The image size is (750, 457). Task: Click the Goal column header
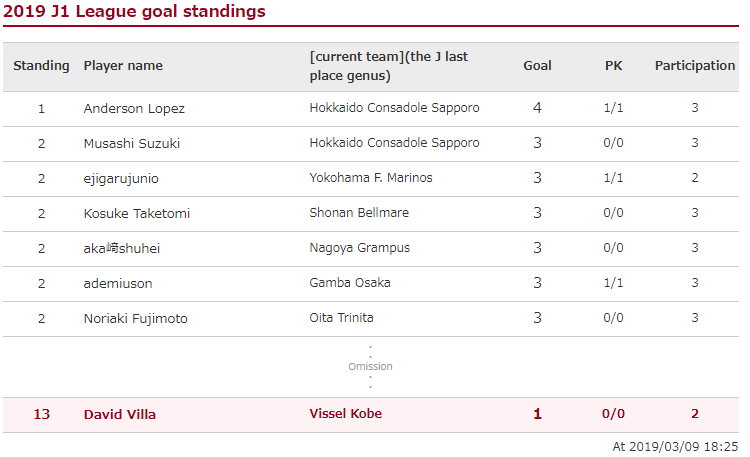(537, 66)
